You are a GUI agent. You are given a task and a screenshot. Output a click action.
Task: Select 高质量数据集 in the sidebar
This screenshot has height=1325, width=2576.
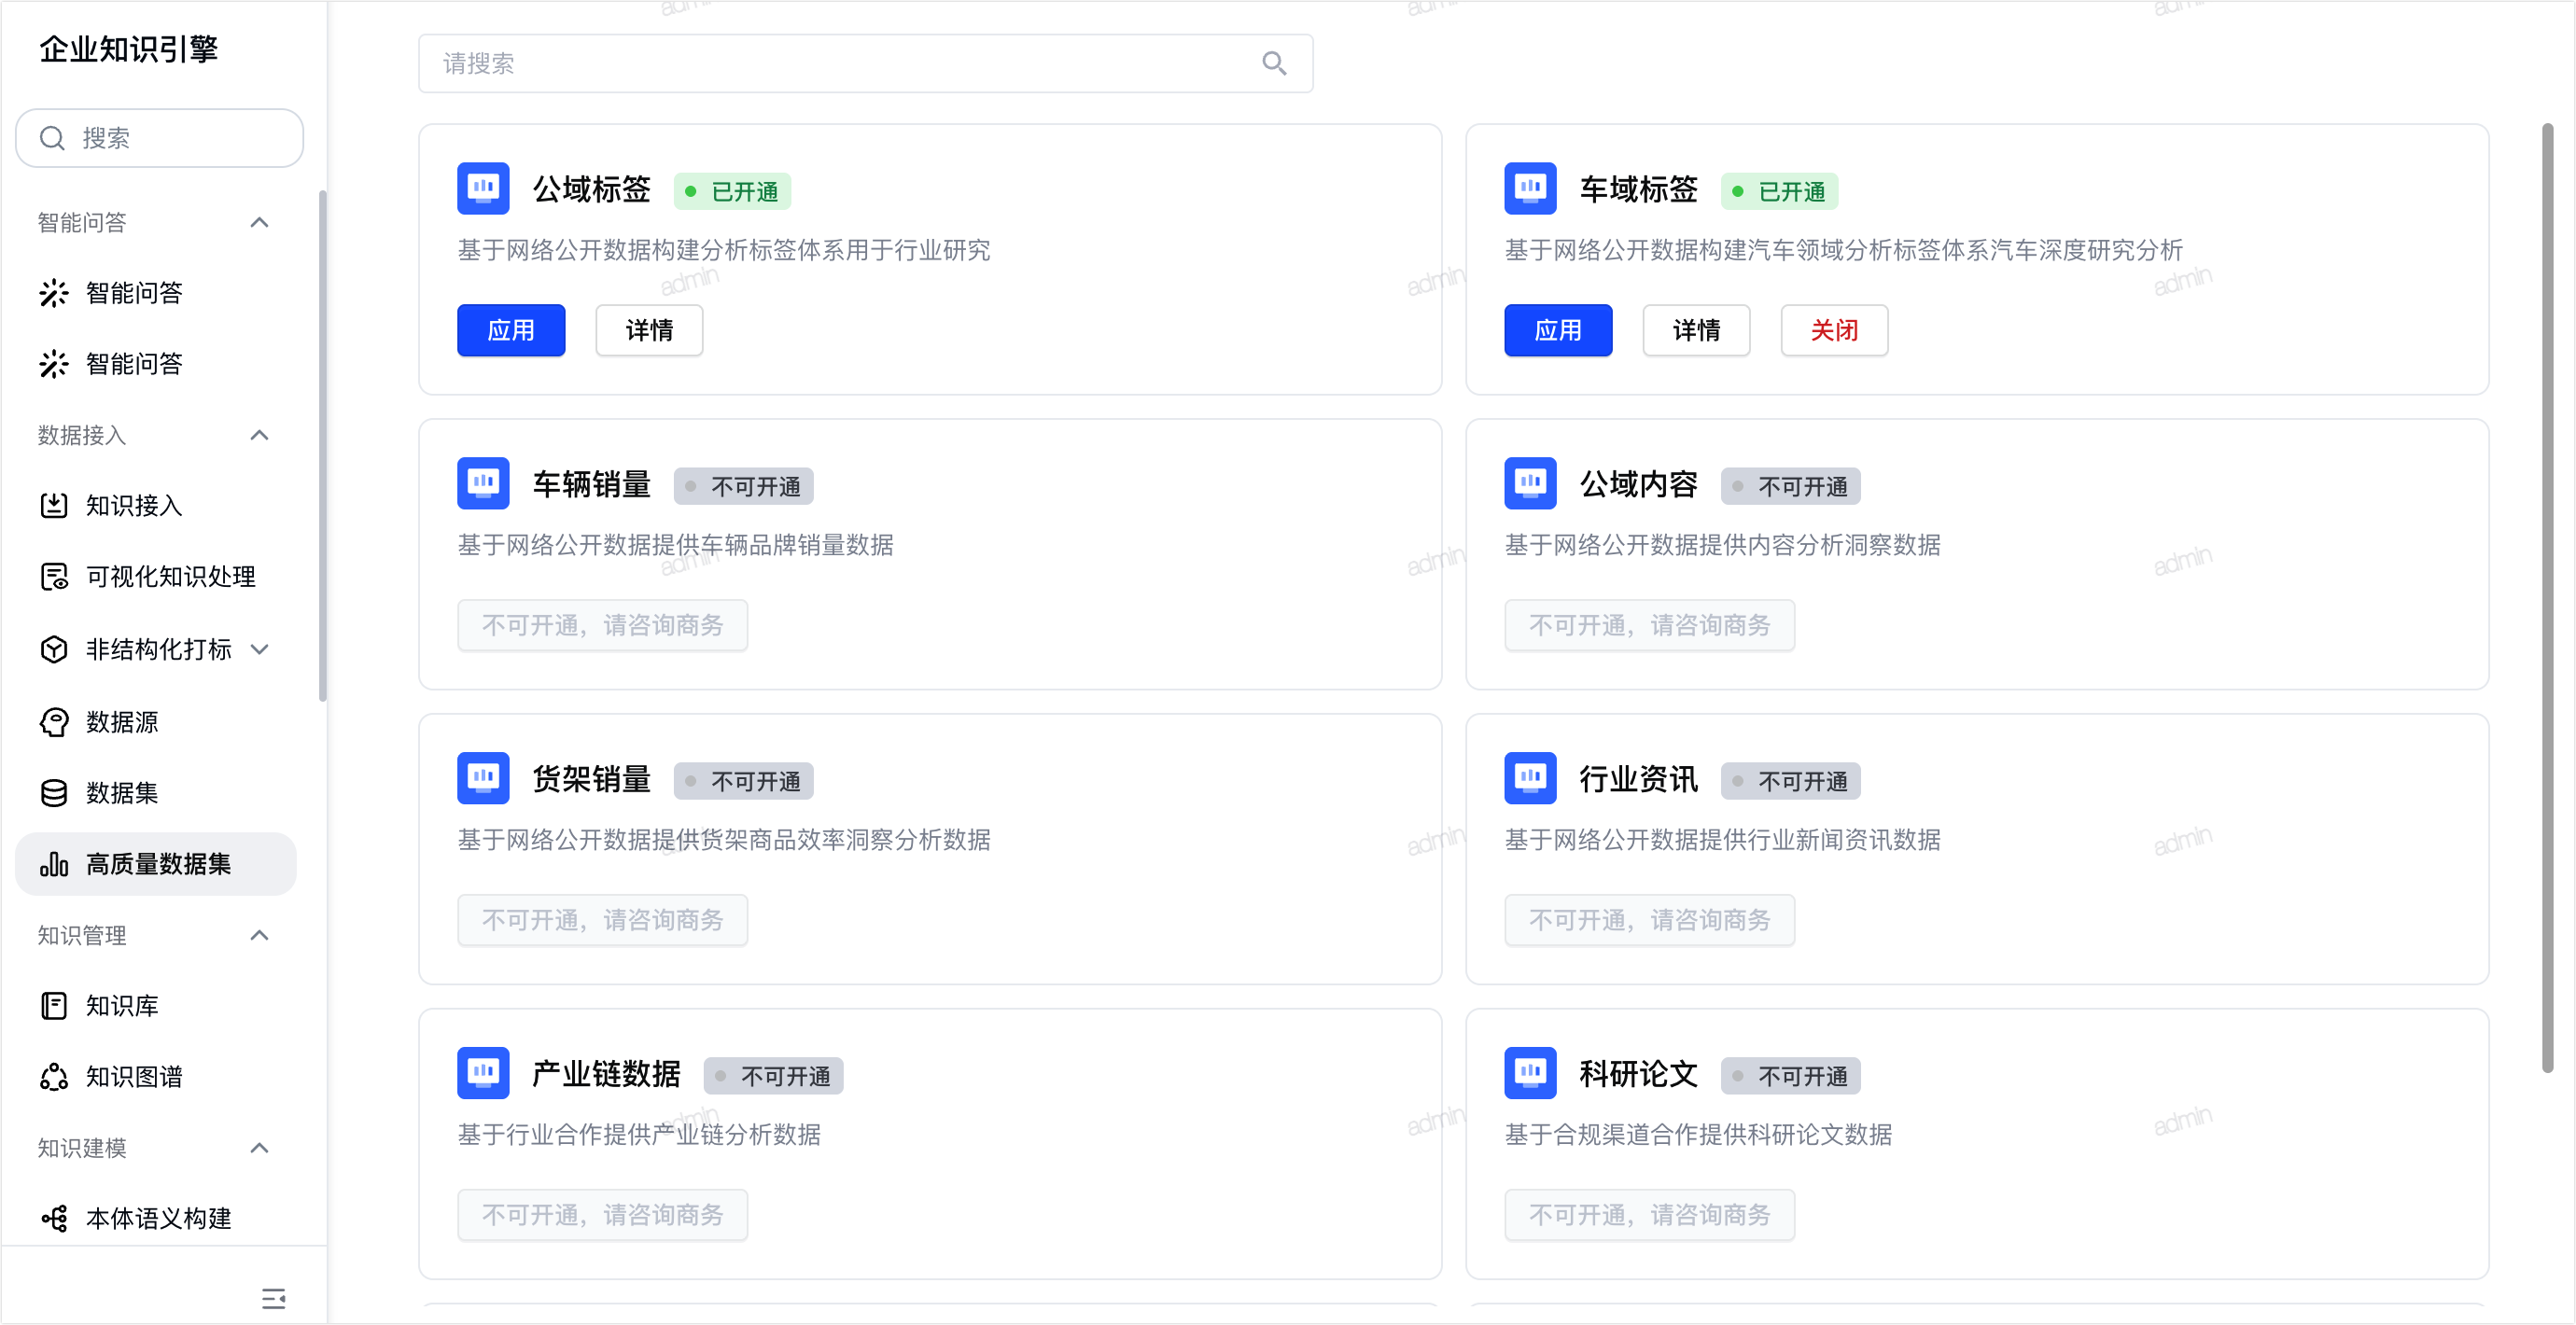(156, 864)
